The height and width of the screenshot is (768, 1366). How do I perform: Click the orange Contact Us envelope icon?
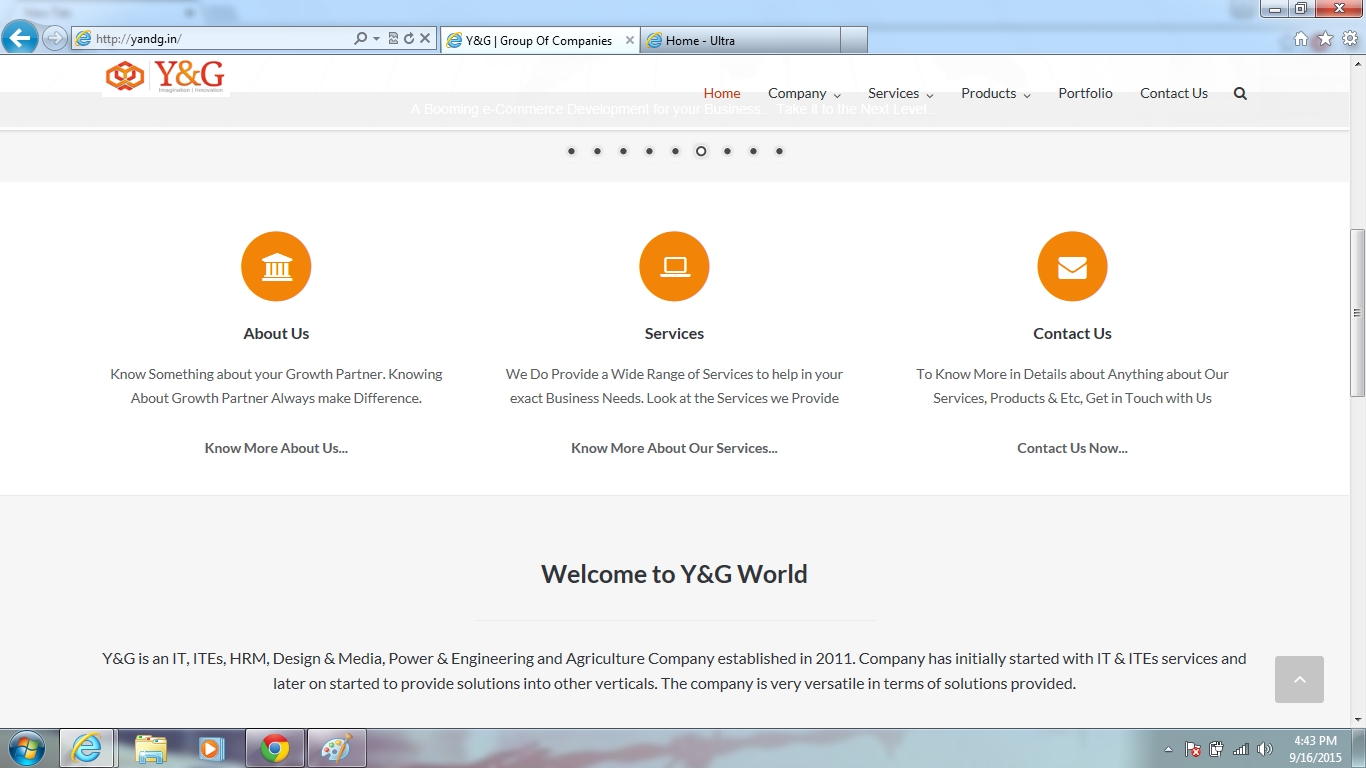(x=1072, y=267)
